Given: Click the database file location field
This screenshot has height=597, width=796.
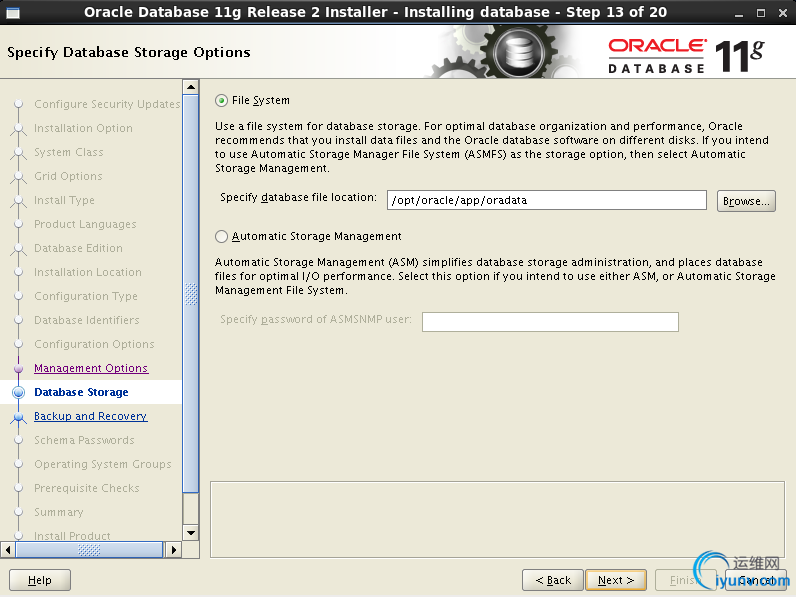Looking at the screenshot, I should 546,200.
